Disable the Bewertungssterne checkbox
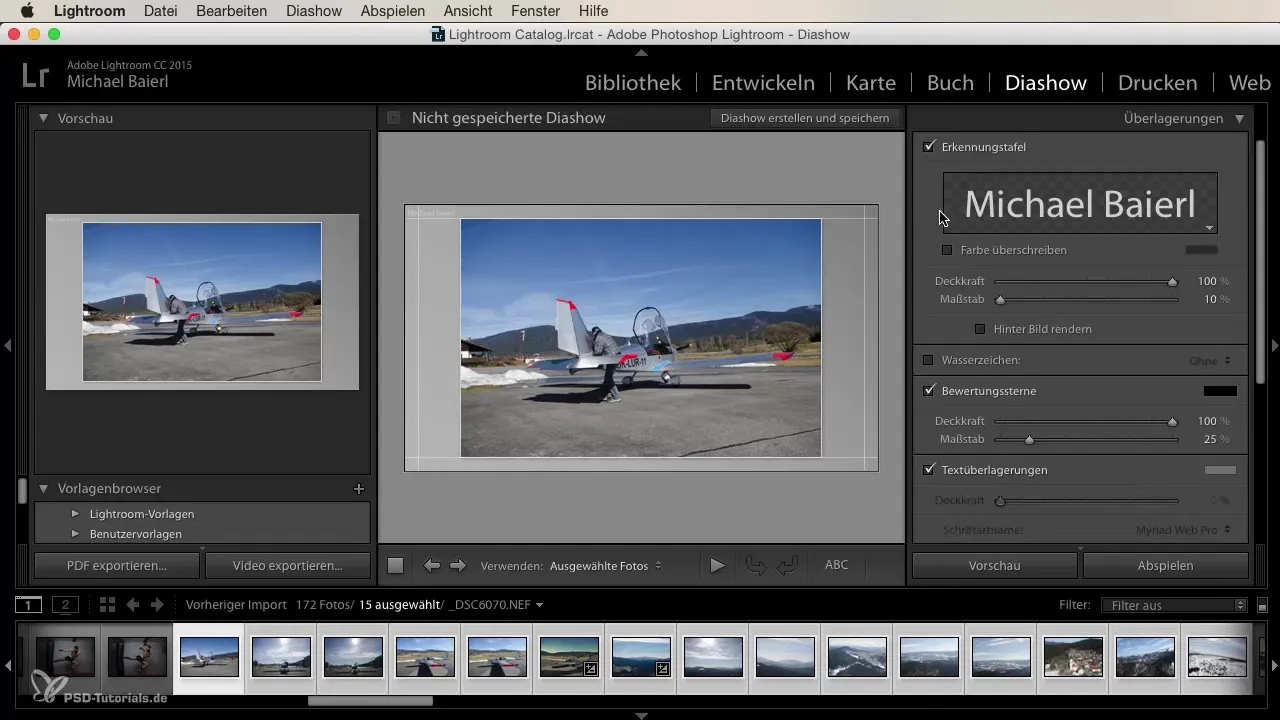This screenshot has width=1280, height=720. pyautogui.click(x=929, y=391)
